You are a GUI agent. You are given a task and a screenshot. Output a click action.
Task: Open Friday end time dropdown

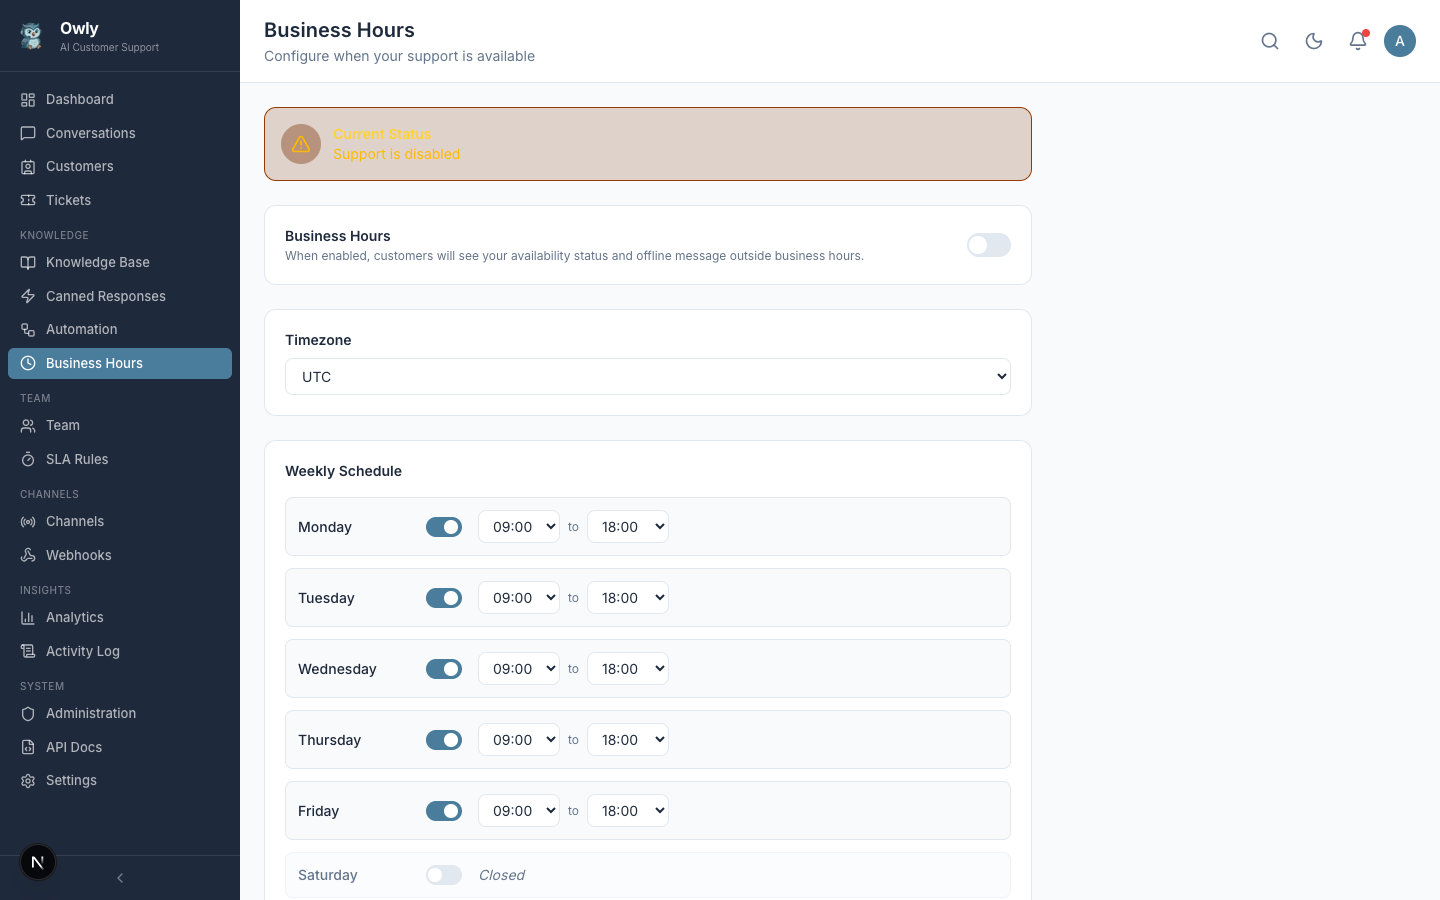point(628,811)
